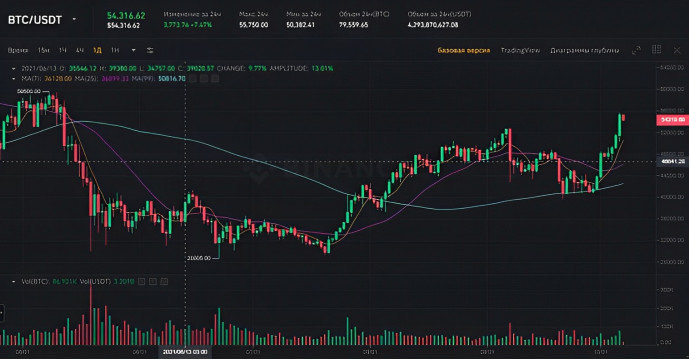Open MA indicator settings icon
Image resolution: width=689 pixels, height=360 pixels.
coord(204,79)
